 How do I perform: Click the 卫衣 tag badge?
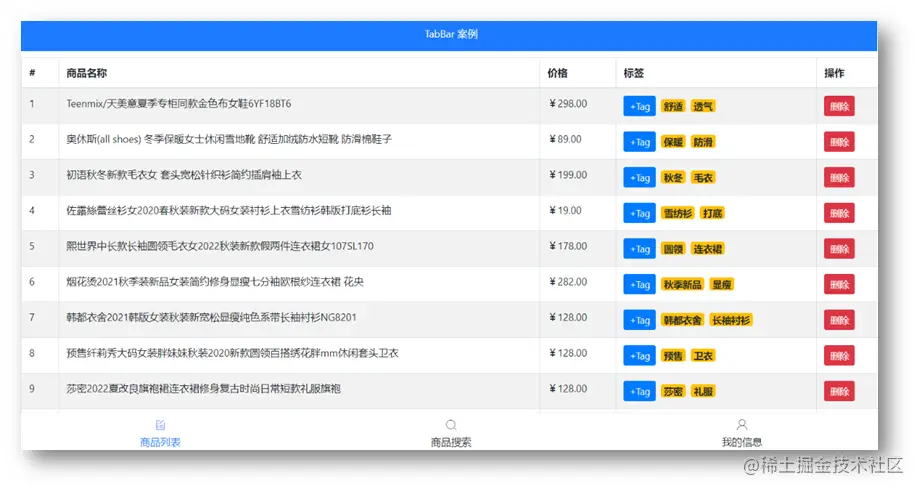pyautogui.click(x=703, y=356)
